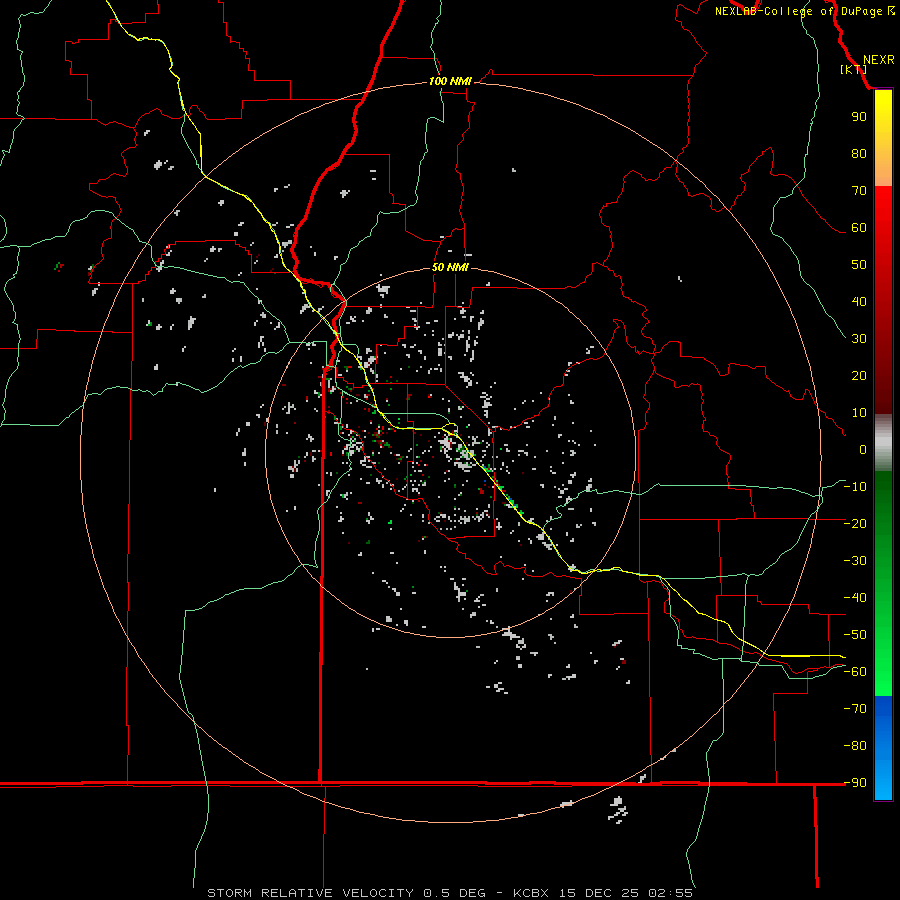Screen dimensions: 900x900
Task: Click the 80 value on velocity scale
Action: coord(859,153)
